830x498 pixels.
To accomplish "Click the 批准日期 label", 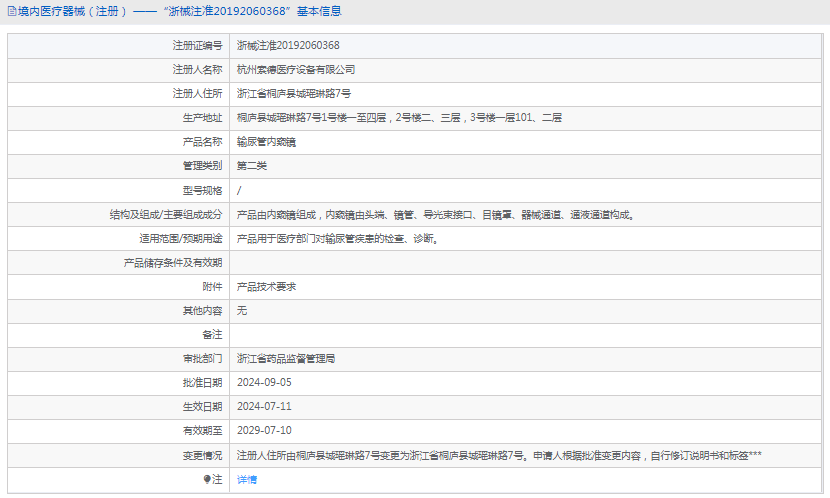I will (x=203, y=383).
